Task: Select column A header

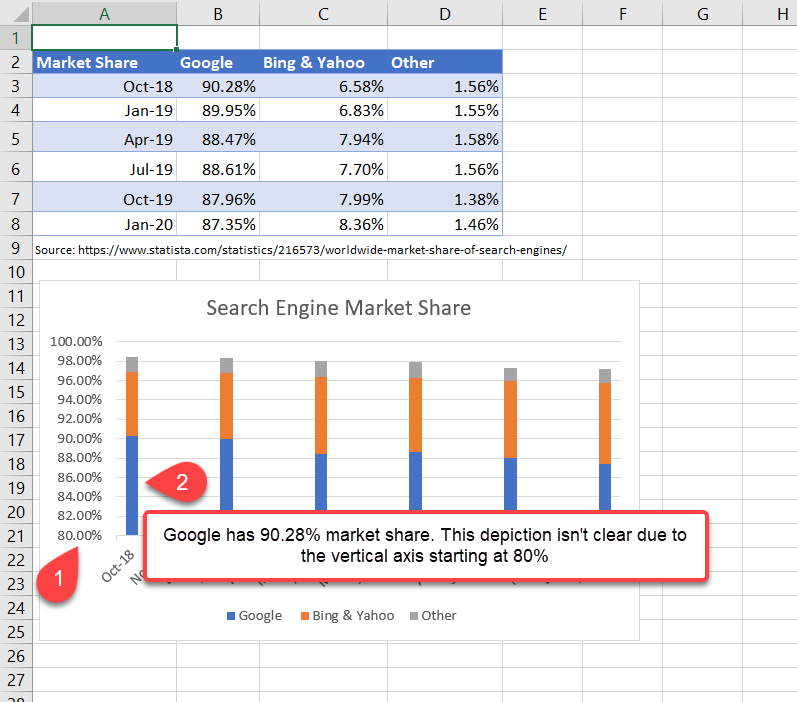Action: point(104,14)
